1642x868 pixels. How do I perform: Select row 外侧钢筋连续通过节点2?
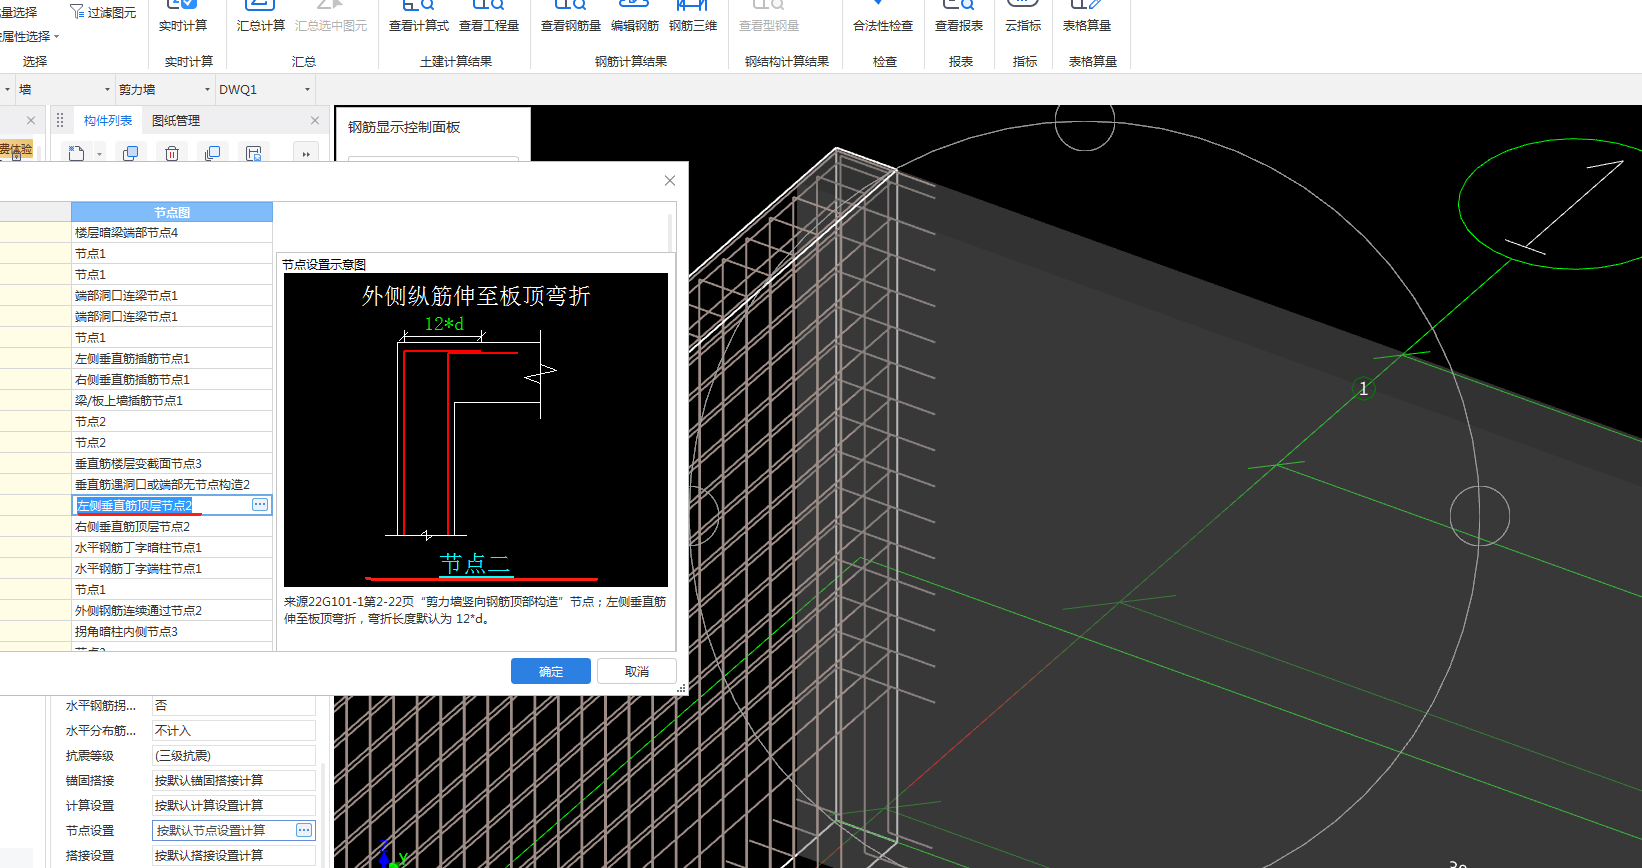coord(172,610)
